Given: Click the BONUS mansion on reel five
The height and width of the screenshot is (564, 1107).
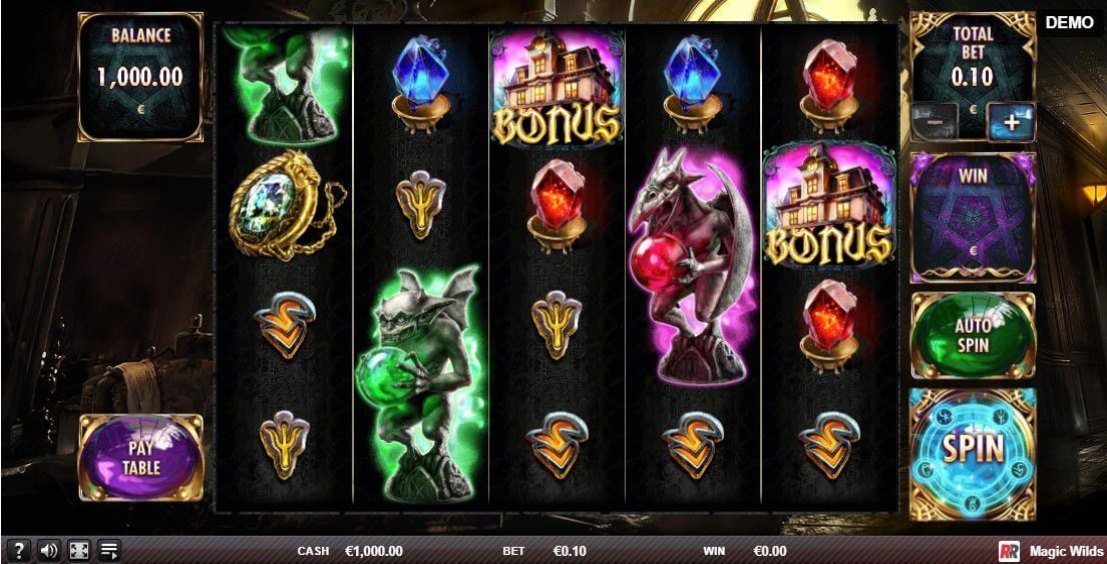Looking at the screenshot, I should click(828, 205).
